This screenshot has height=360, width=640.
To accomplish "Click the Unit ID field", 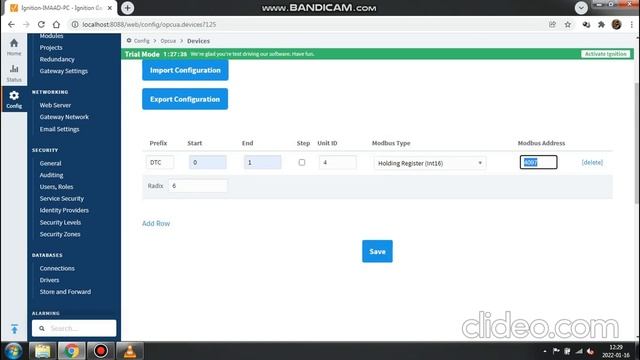I will click(x=337, y=162).
